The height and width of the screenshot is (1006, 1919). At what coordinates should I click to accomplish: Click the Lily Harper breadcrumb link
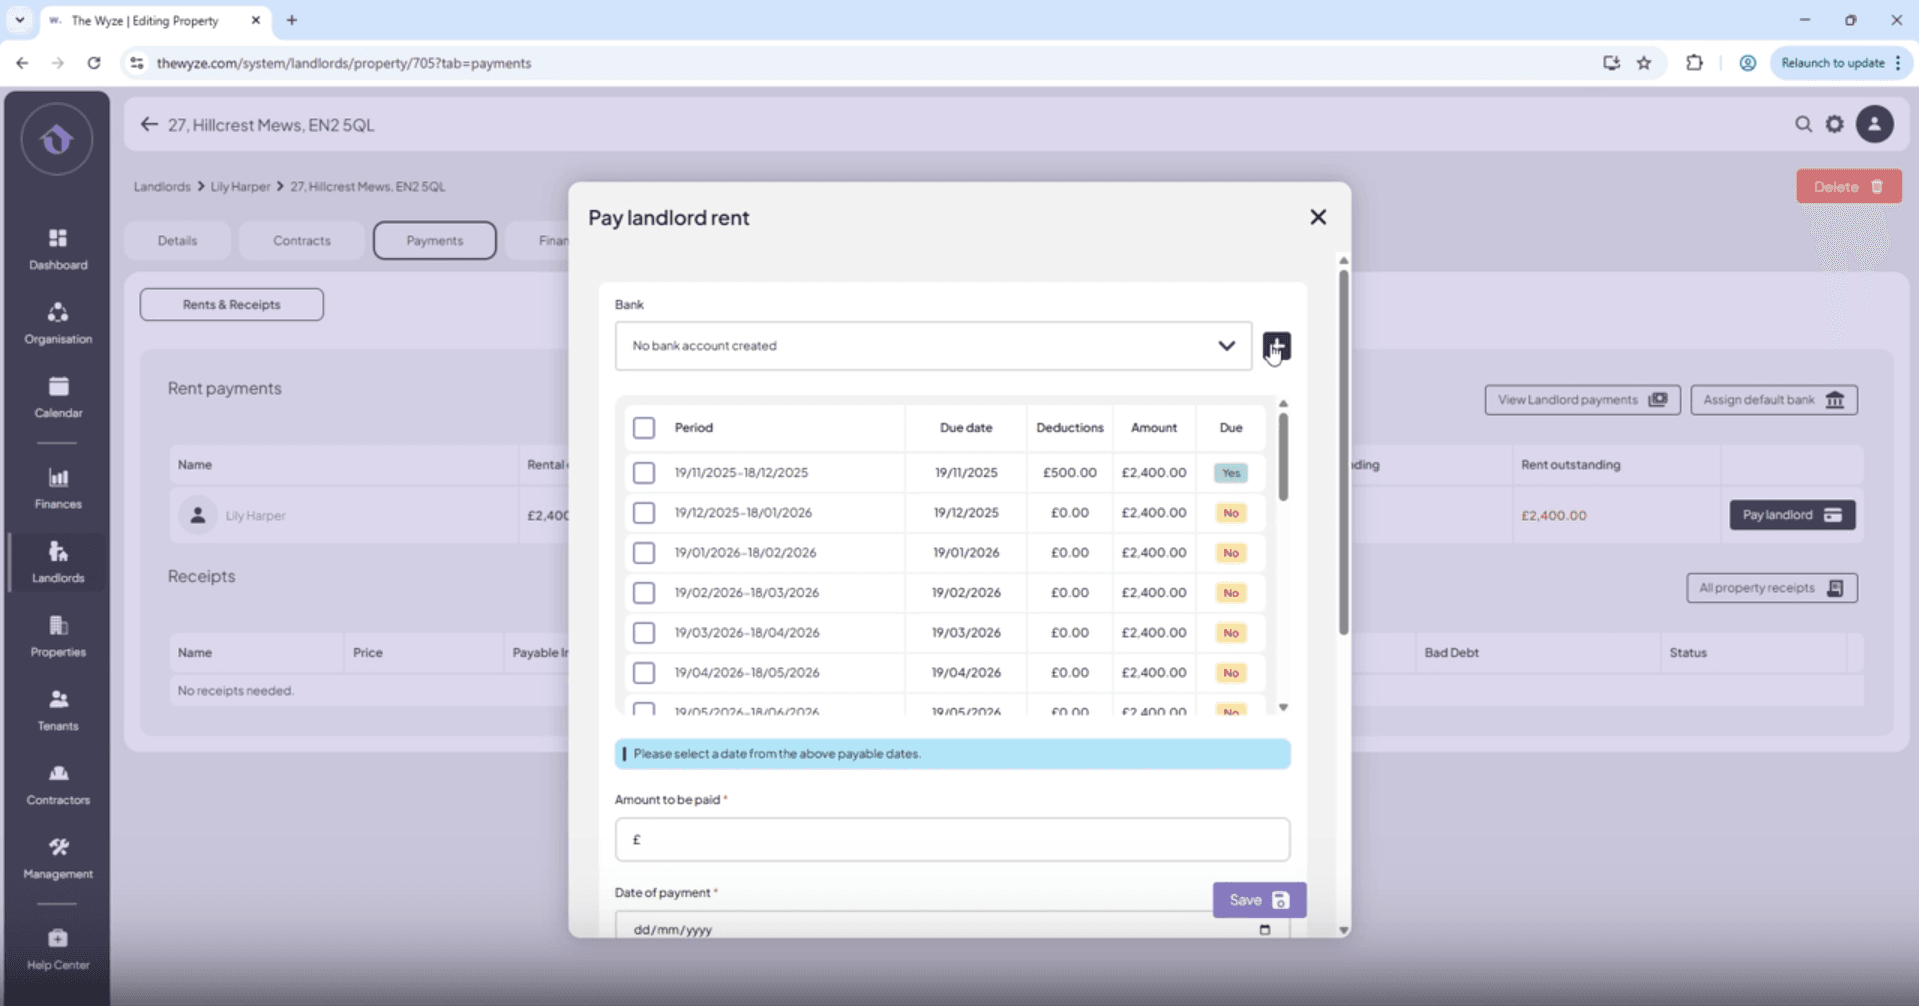click(240, 187)
